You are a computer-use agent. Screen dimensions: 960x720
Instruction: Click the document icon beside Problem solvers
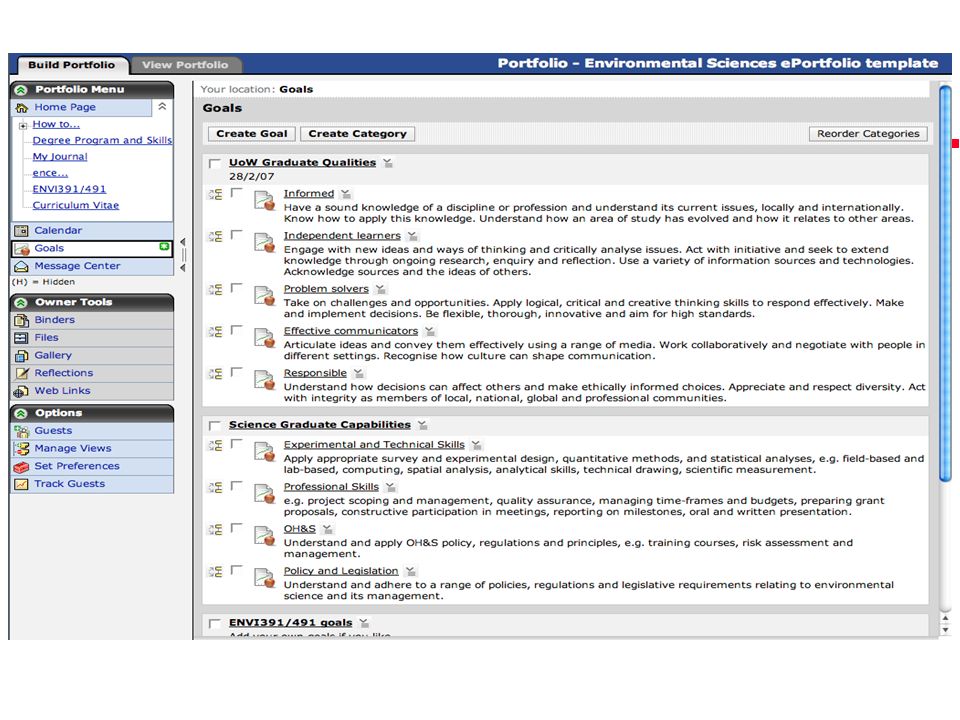point(264,296)
